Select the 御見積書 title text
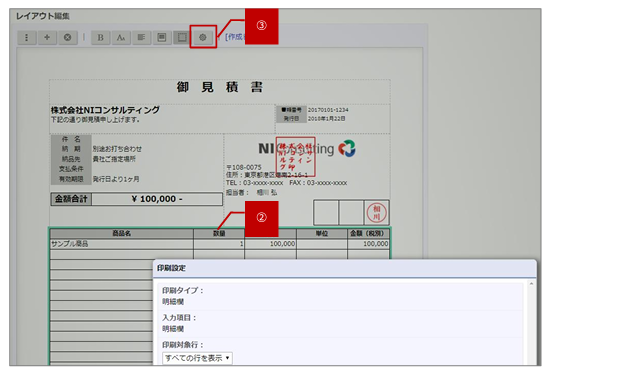640x375 pixels. (220, 87)
